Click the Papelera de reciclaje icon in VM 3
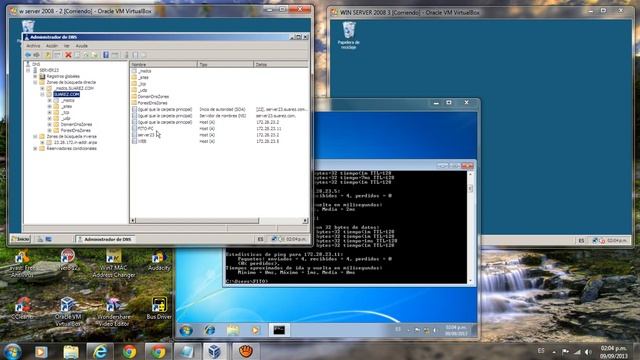 (x=349, y=36)
